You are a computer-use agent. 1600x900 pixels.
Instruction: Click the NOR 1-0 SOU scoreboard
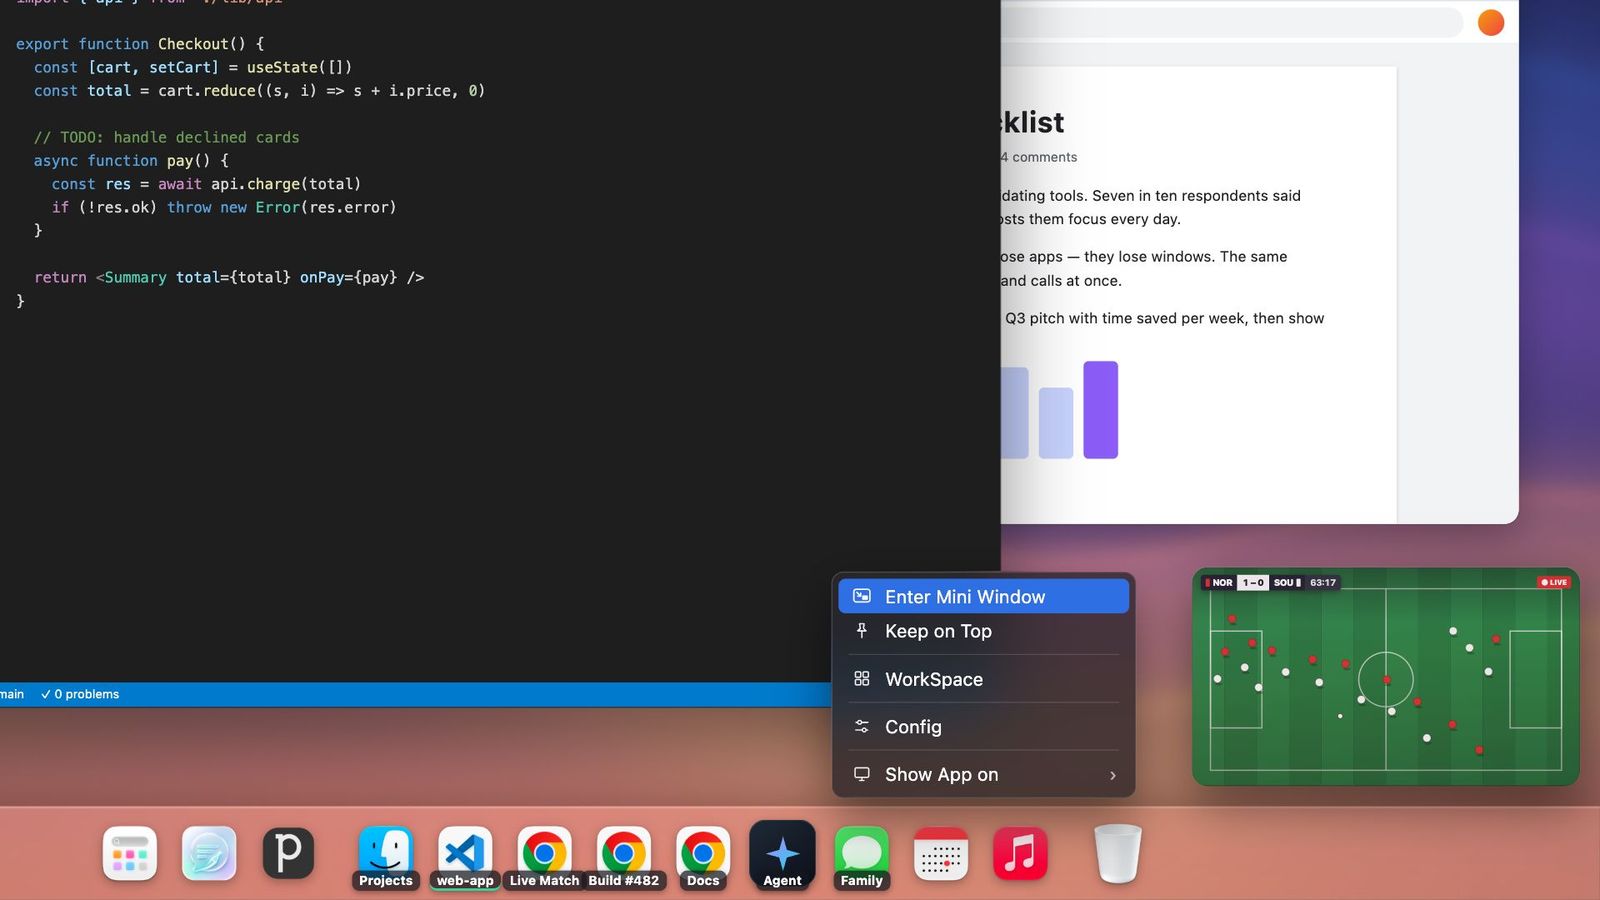coord(1253,582)
